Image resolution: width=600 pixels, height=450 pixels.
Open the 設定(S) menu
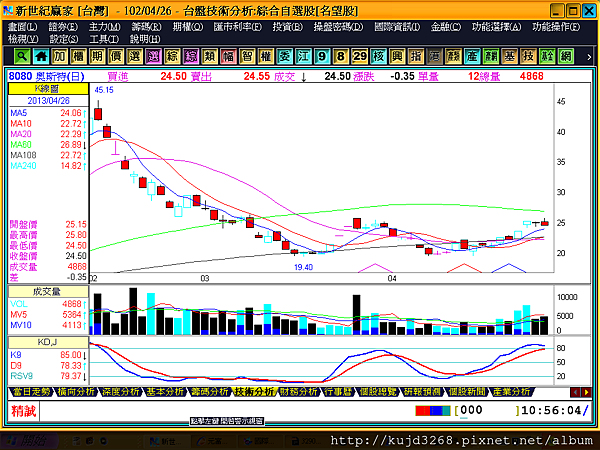click(x=64, y=39)
